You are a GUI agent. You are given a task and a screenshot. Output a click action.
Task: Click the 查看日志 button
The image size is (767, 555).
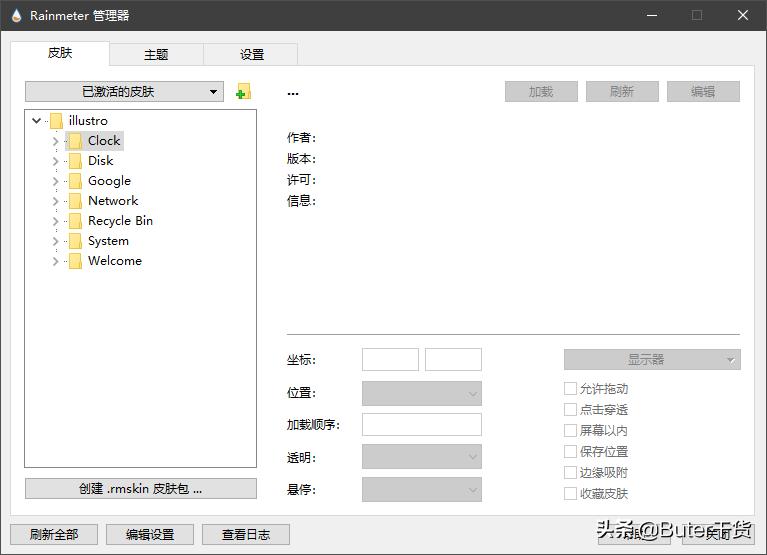coord(246,534)
